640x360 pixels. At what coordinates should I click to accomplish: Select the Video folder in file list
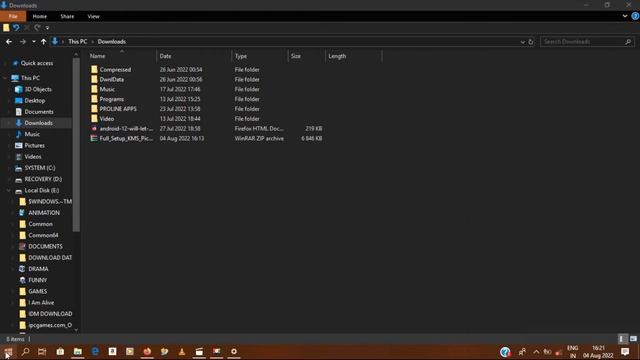(x=107, y=119)
